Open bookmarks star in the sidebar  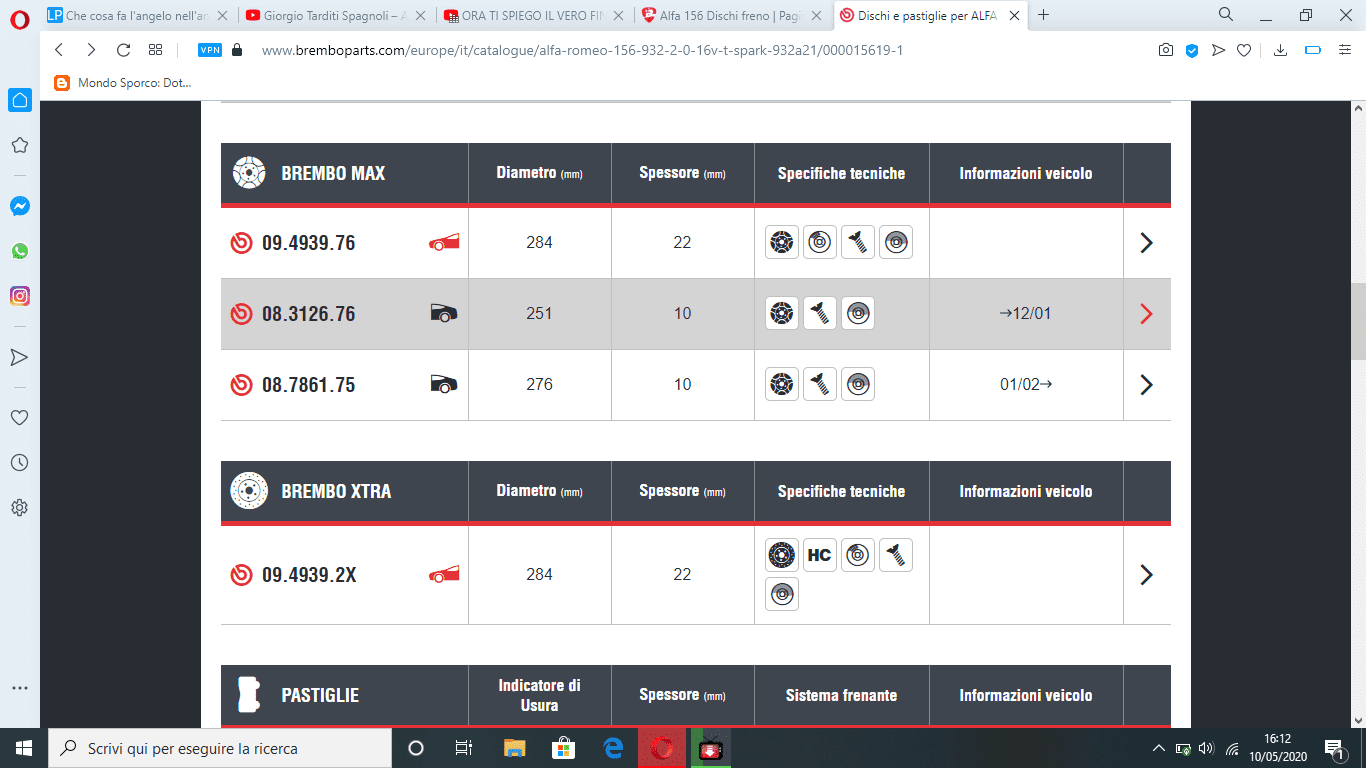pyautogui.click(x=19, y=146)
